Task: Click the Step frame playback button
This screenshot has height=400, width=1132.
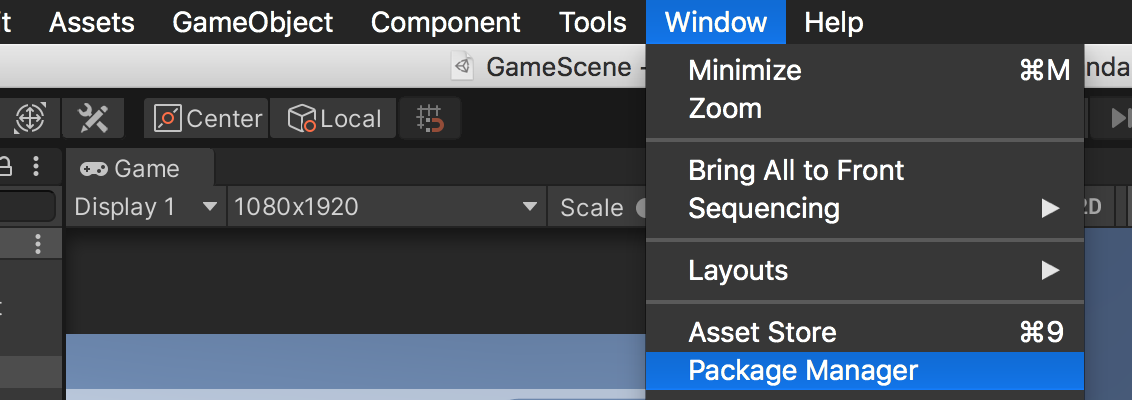Action: tap(1120, 118)
